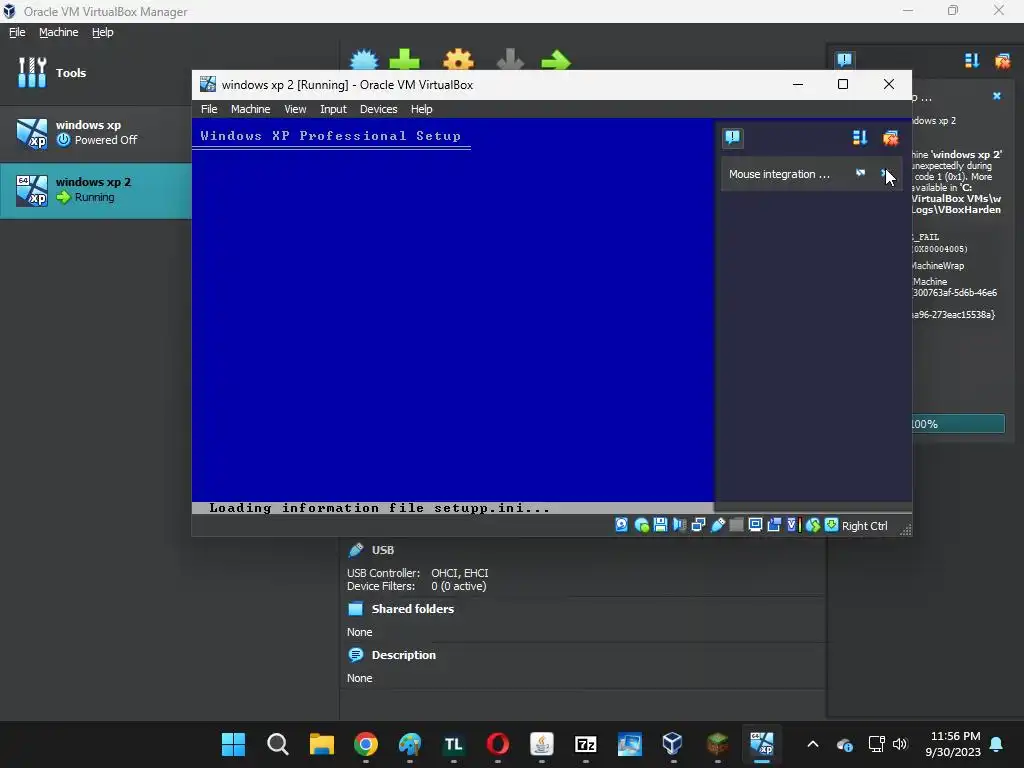Click the V virtualization features indicator in status bar
Image resolution: width=1024 pixels, height=768 pixels.
793,525
